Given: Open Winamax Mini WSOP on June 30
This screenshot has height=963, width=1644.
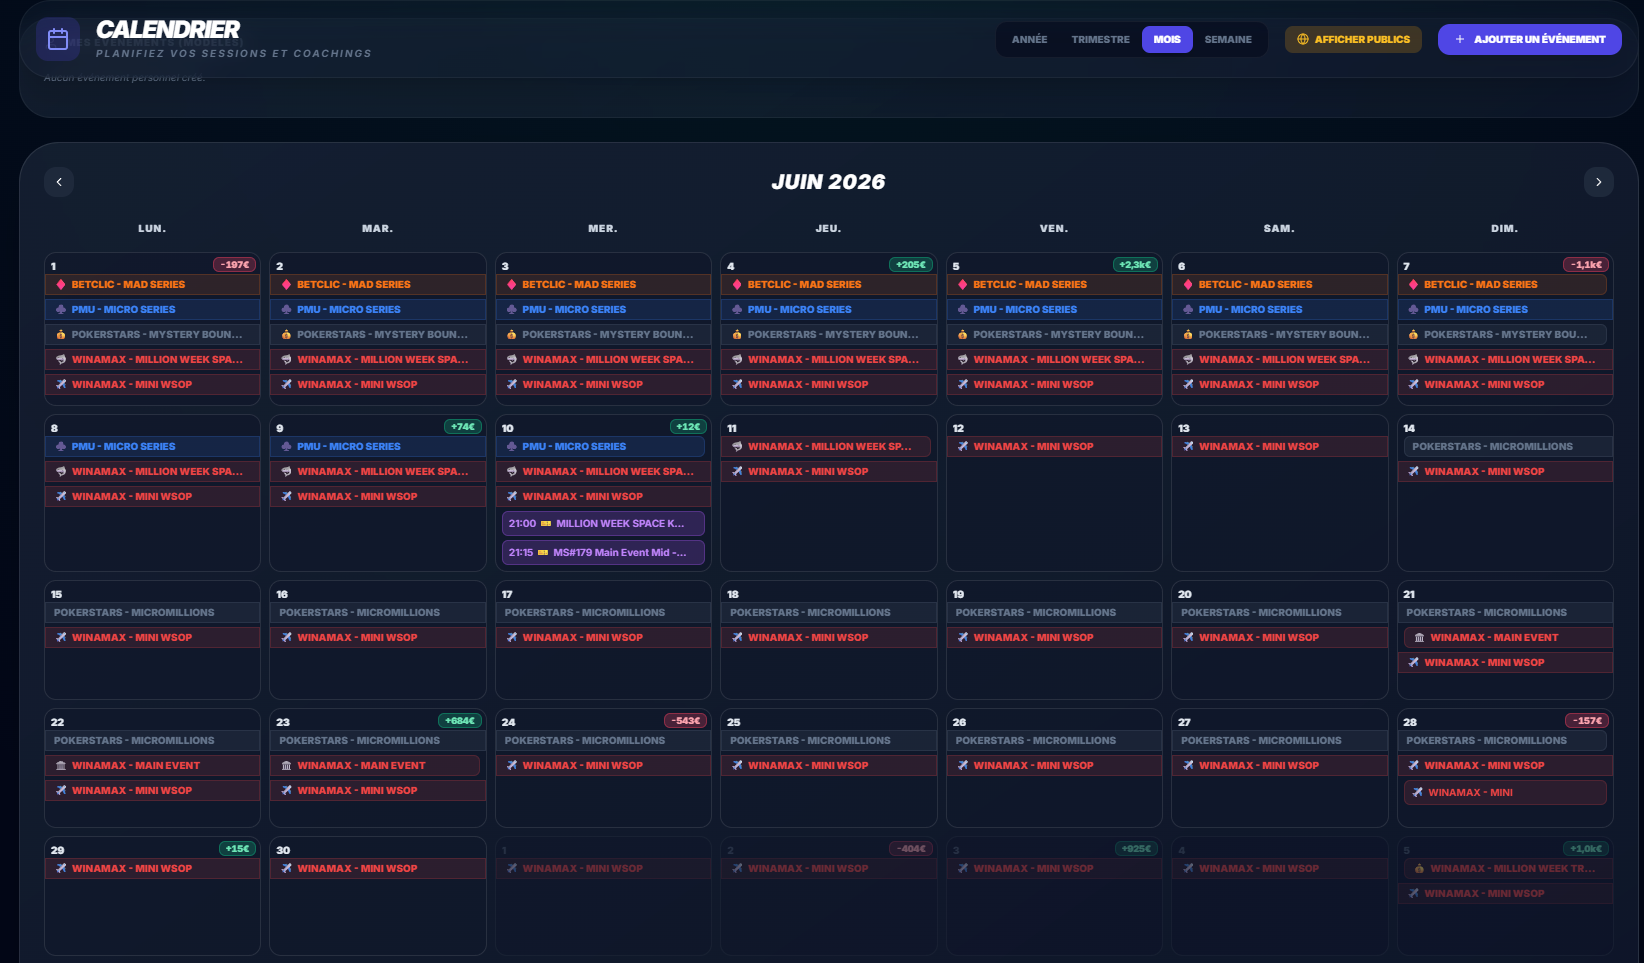Looking at the screenshot, I should (x=378, y=869).
